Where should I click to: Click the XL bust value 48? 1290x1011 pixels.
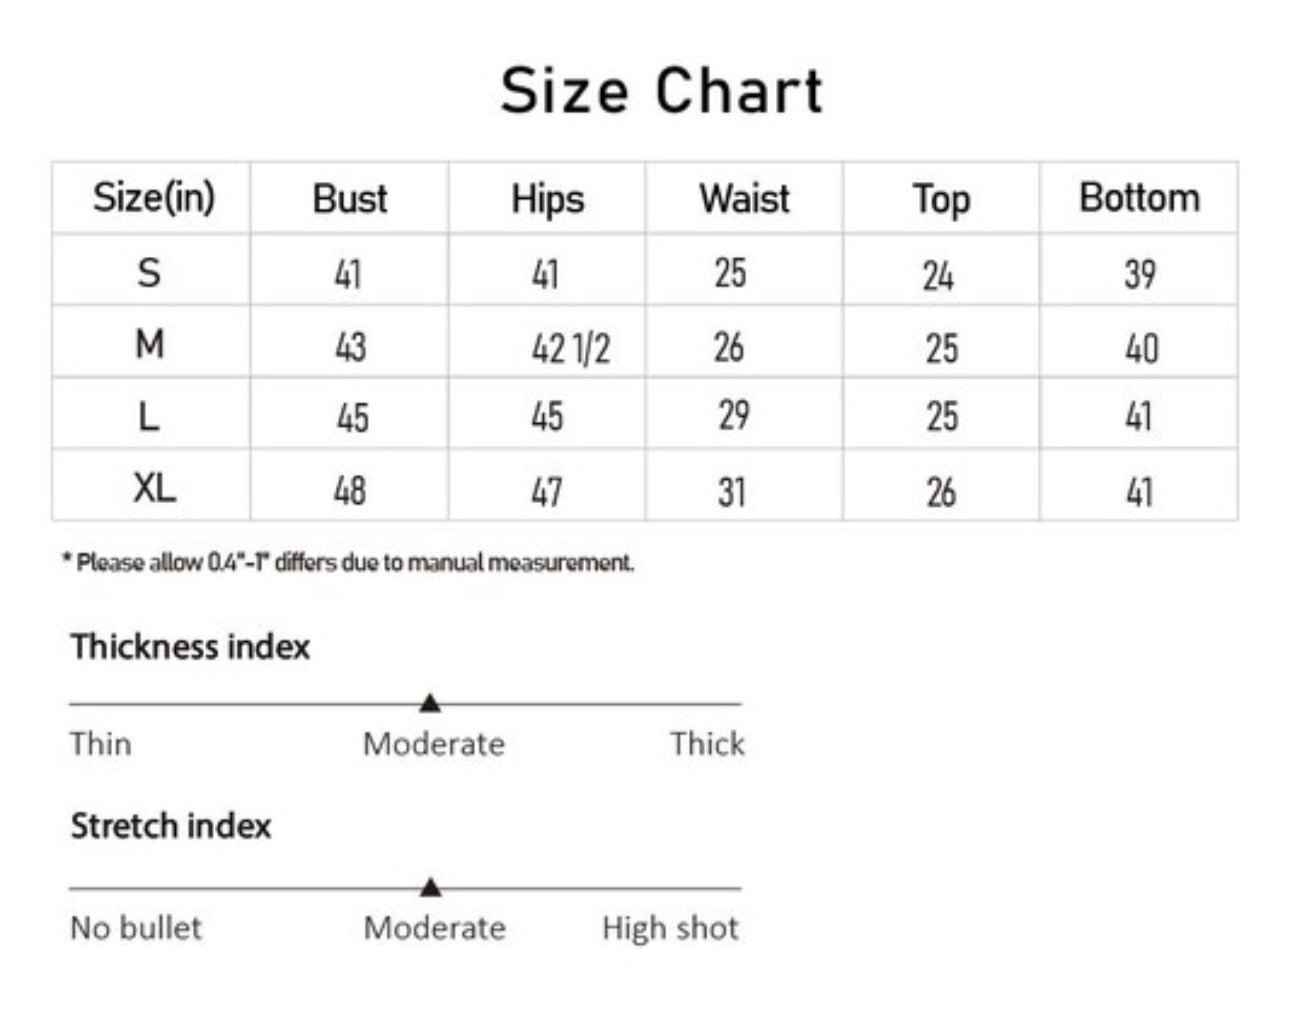click(350, 490)
